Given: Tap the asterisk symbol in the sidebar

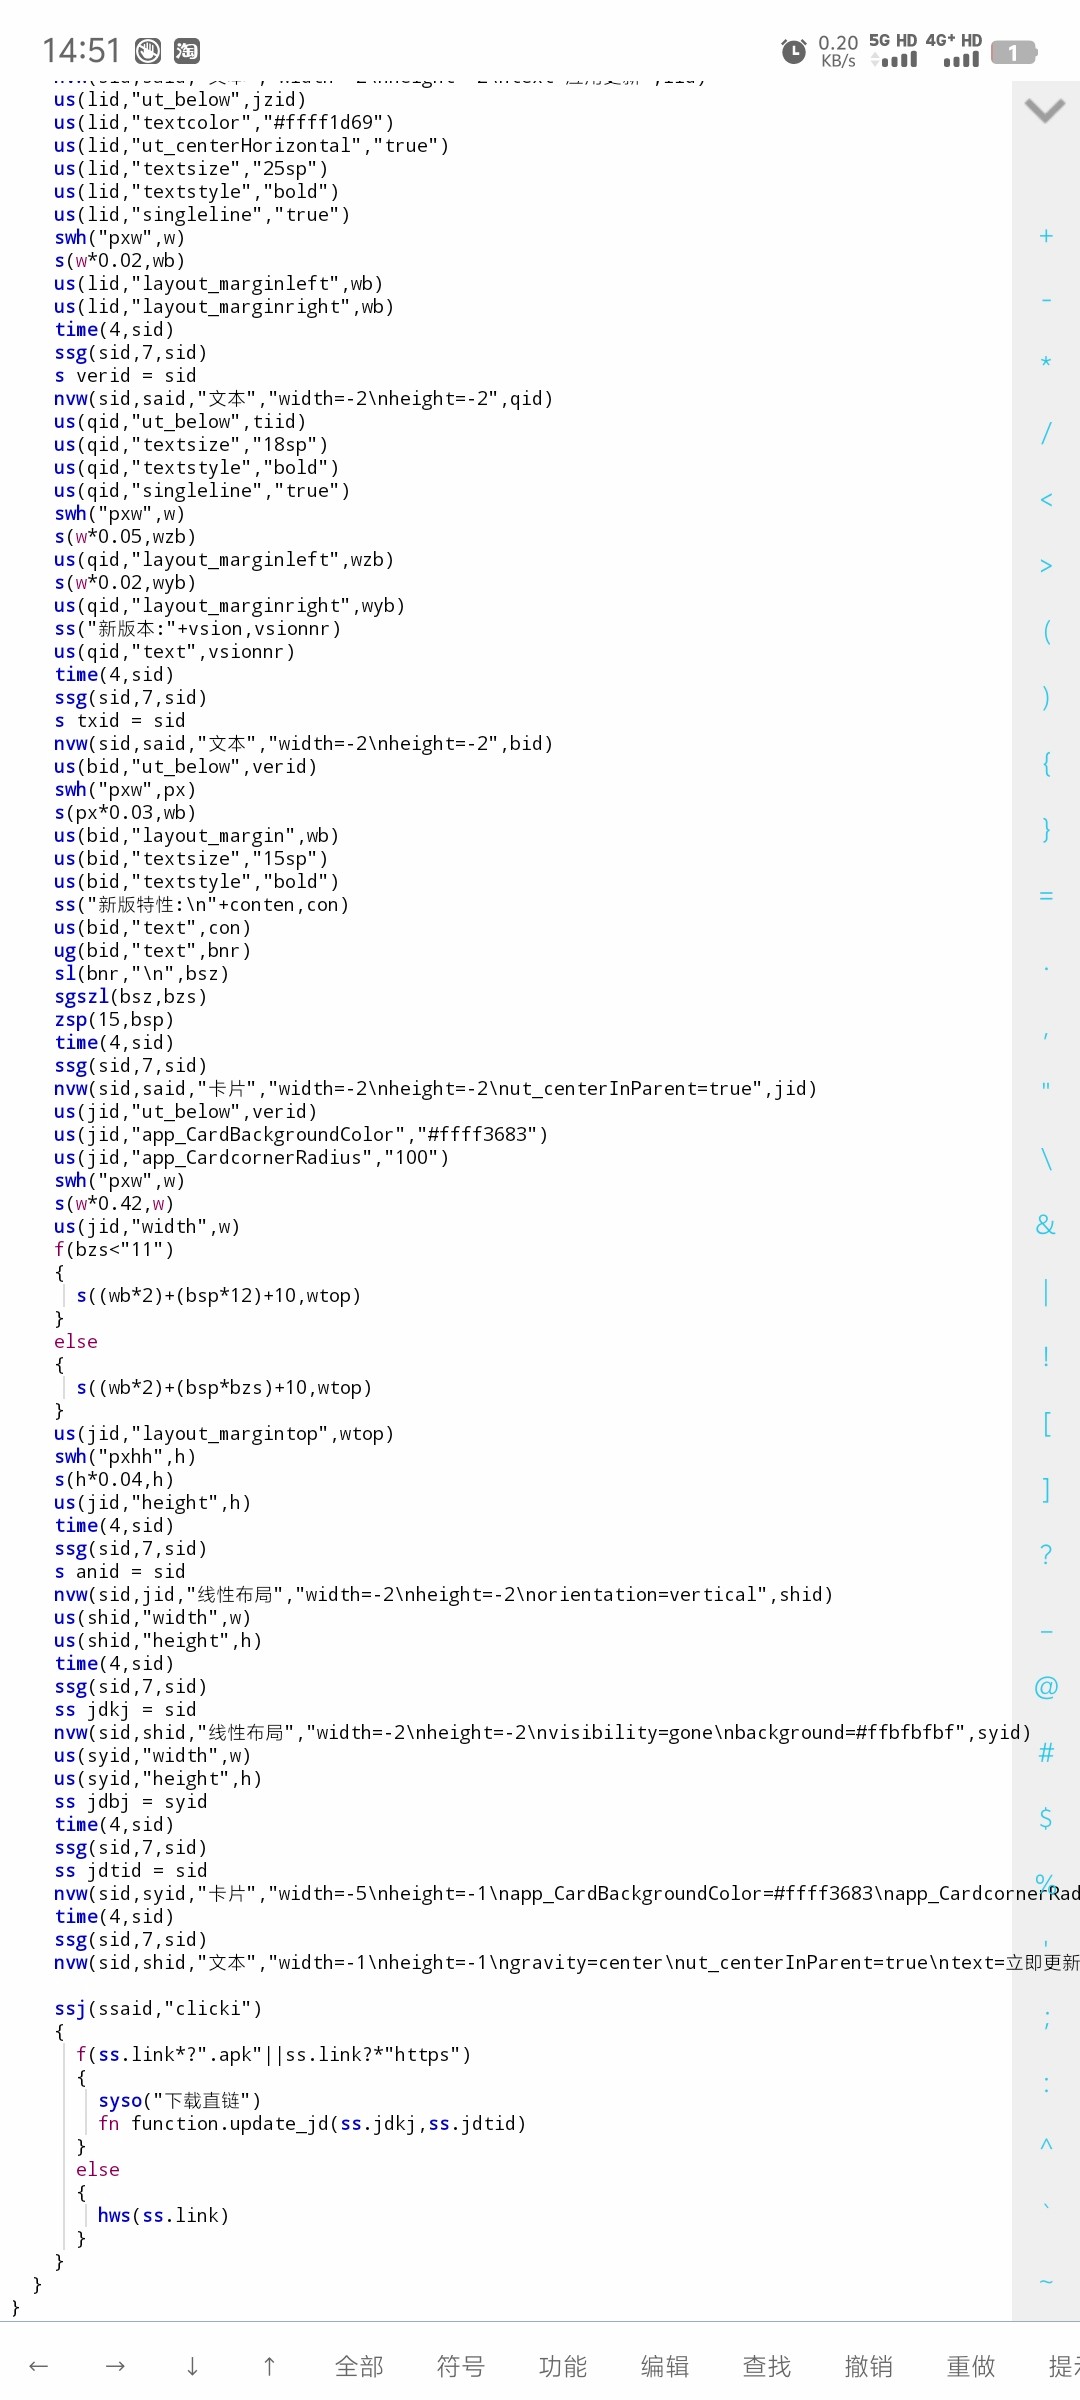Looking at the screenshot, I should (x=1046, y=362).
